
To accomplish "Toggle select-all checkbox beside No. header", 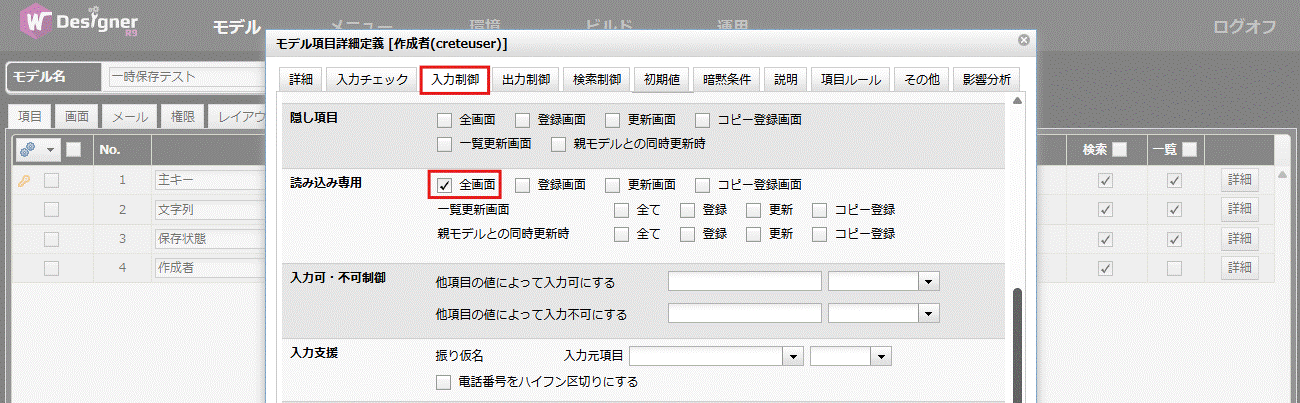I will click(x=74, y=150).
